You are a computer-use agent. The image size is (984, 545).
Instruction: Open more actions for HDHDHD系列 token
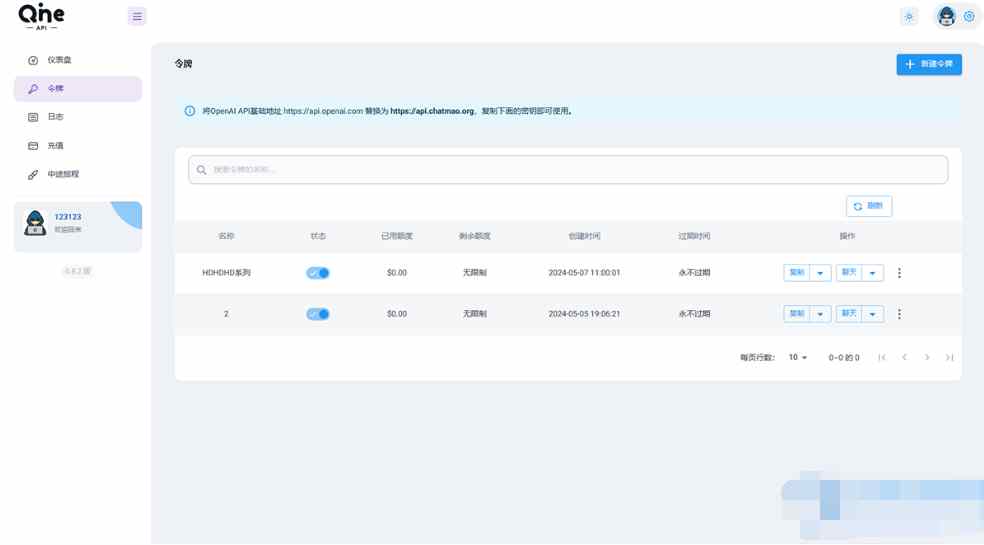click(x=899, y=273)
